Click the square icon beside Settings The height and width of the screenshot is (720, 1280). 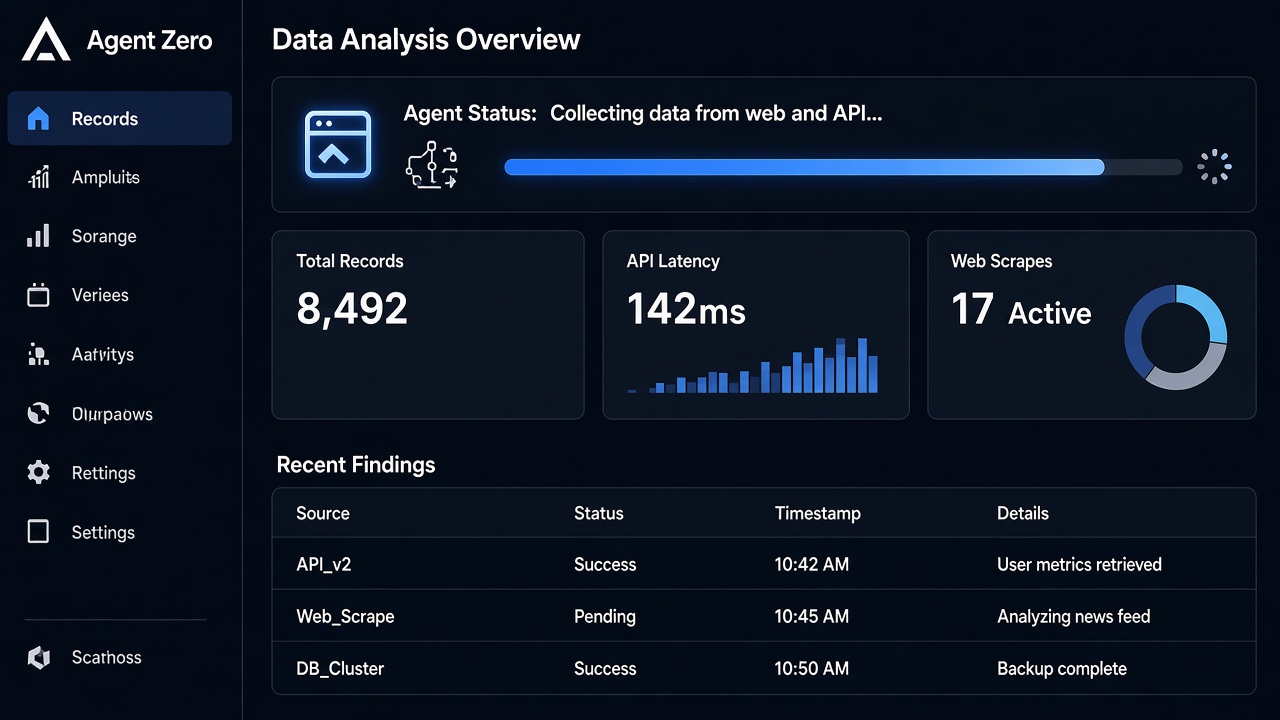(x=38, y=532)
